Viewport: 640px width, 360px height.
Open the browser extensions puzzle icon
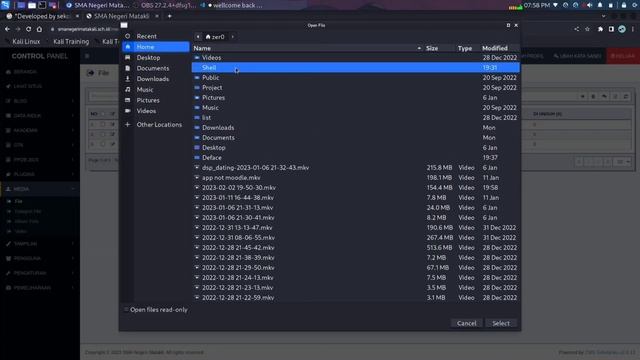click(x=600, y=29)
